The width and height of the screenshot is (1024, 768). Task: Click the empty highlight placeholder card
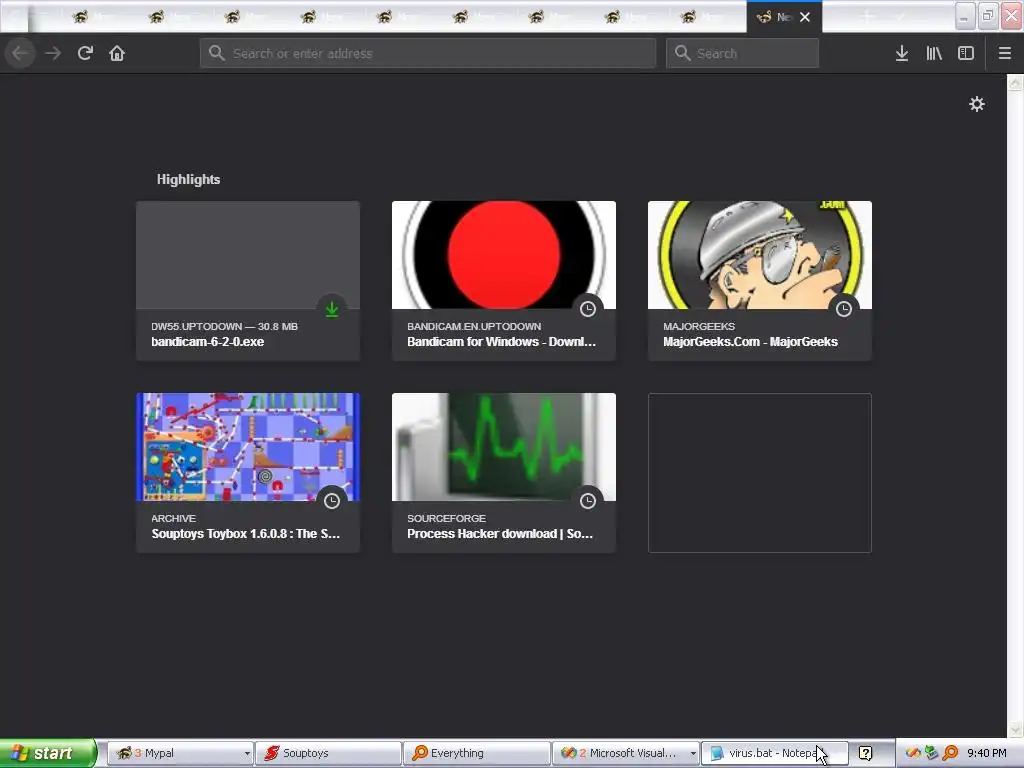[760, 473]
